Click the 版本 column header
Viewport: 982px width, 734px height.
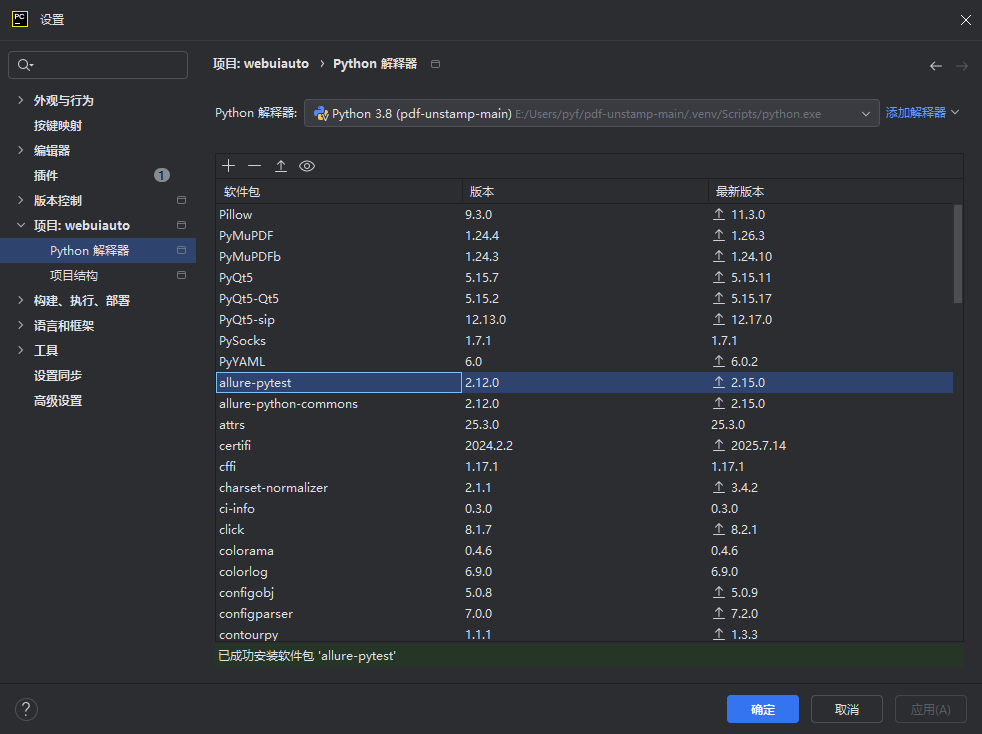(x=585, y=192)
